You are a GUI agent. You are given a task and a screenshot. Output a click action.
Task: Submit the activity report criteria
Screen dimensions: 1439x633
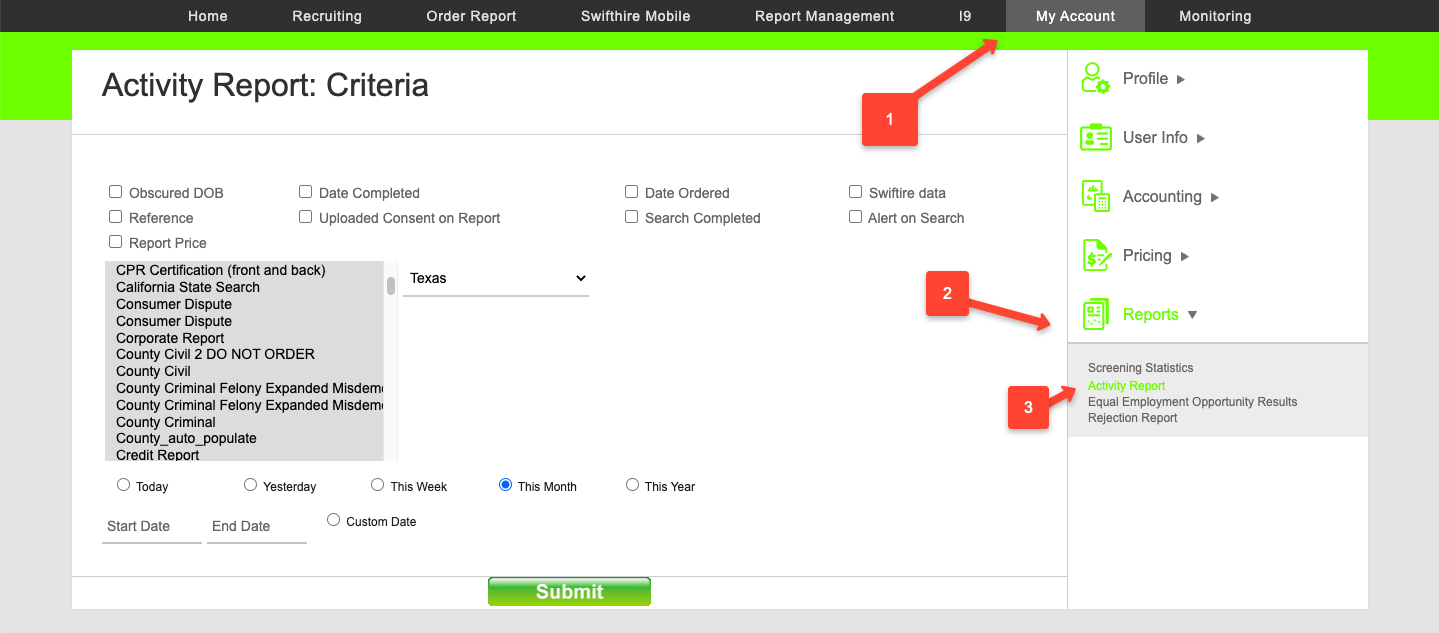[569, 591]
